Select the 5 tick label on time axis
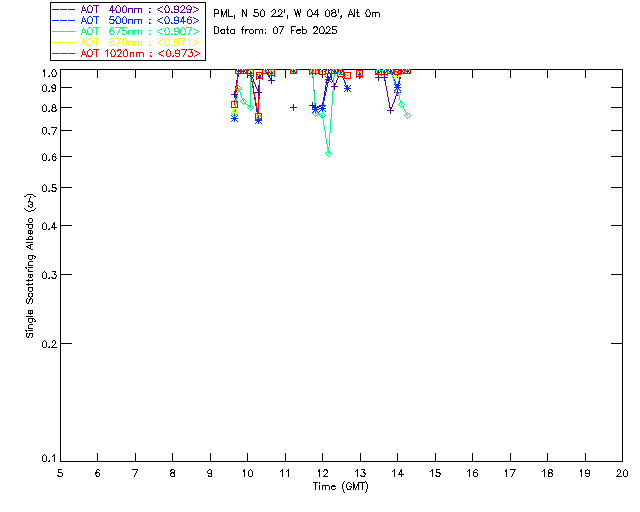Image resolution: width=640 pixels, height=512 pixels. point(60,473)
